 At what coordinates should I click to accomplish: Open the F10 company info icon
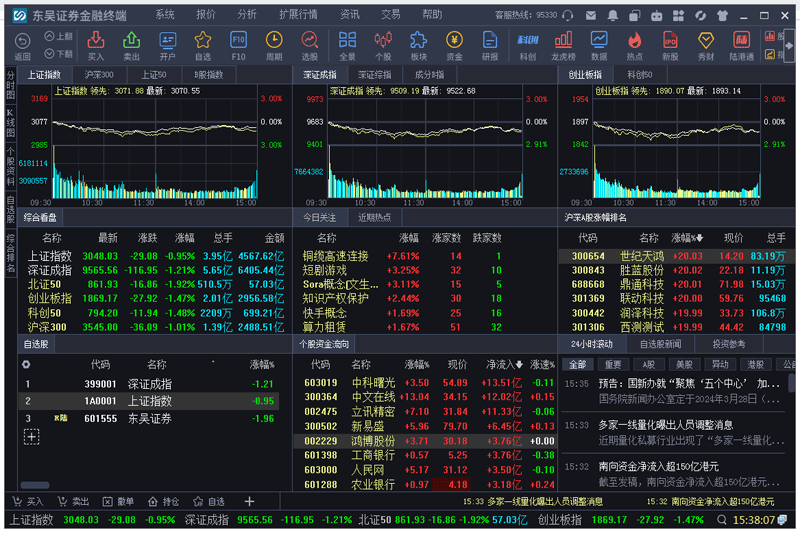[239, 44]
